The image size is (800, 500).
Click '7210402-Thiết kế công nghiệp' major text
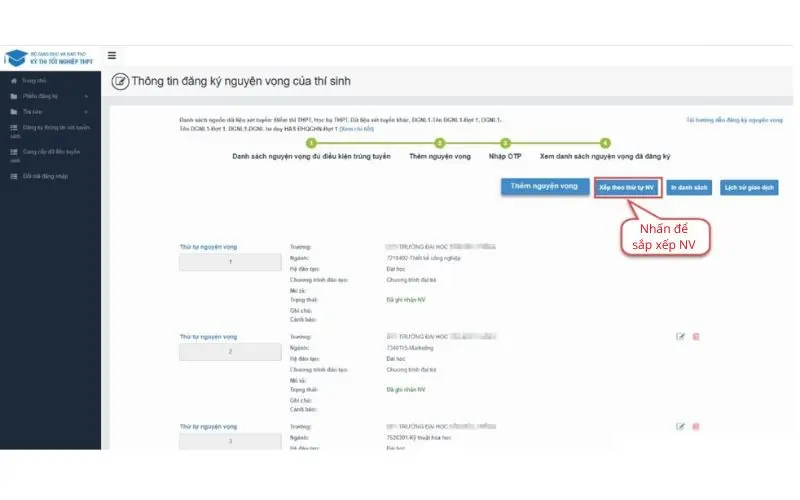click(423, 258)
